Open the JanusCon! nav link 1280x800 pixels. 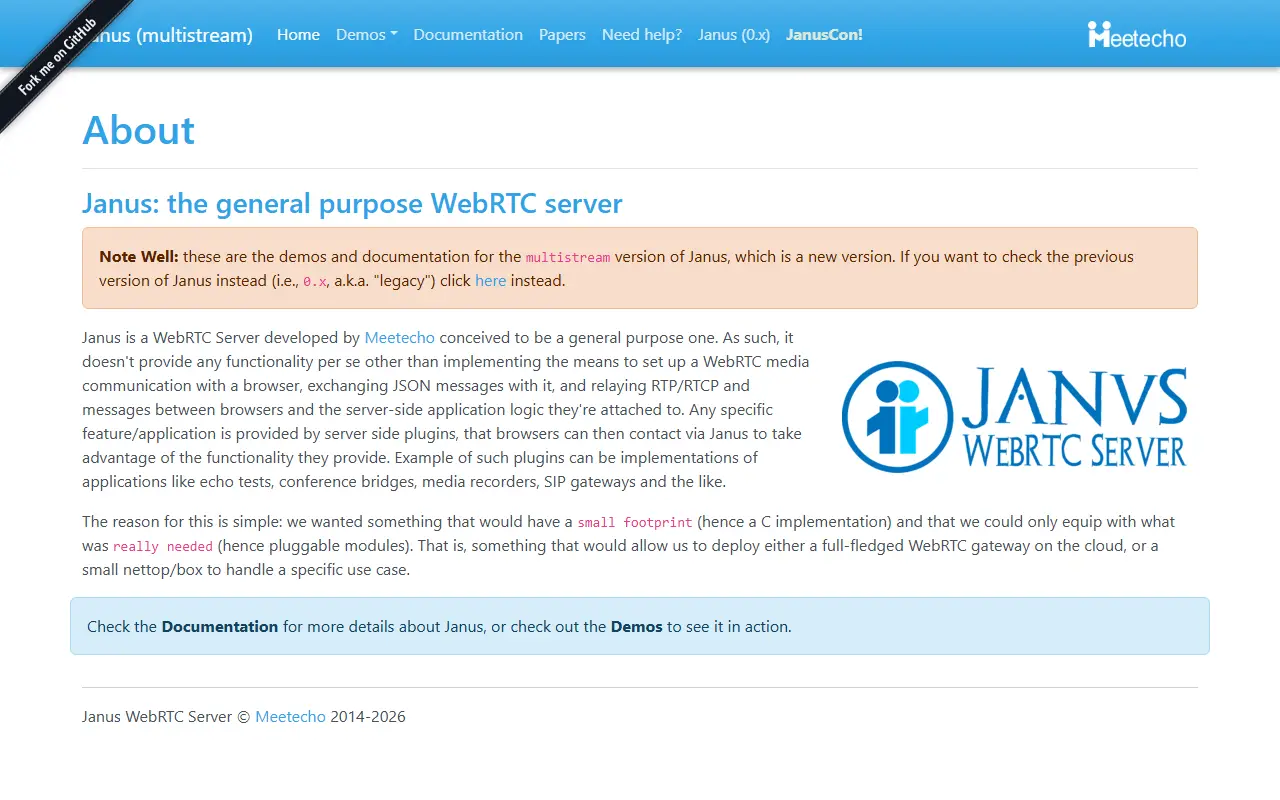(824, 35)
